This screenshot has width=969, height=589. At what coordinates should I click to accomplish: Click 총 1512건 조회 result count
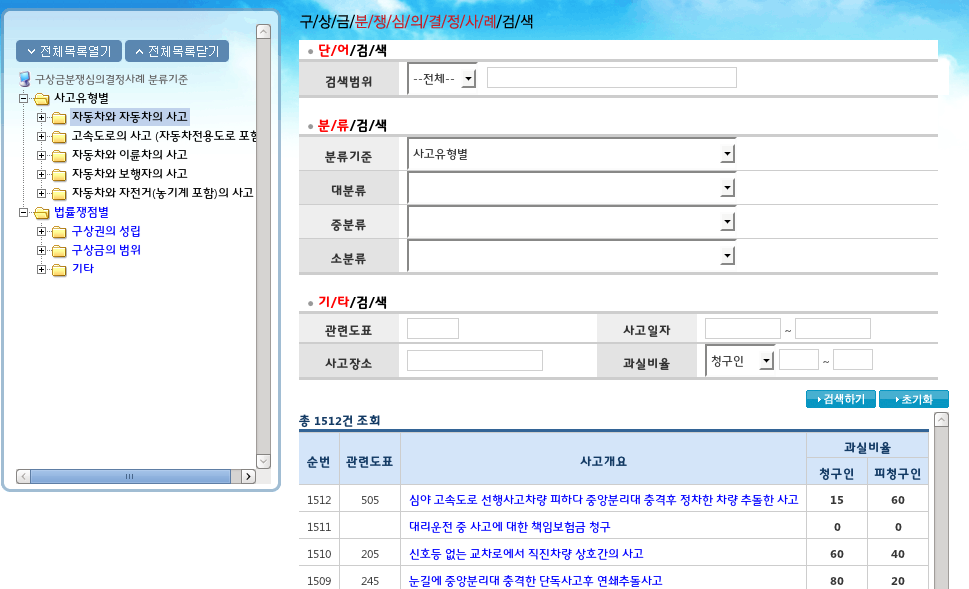pos(339,421)
